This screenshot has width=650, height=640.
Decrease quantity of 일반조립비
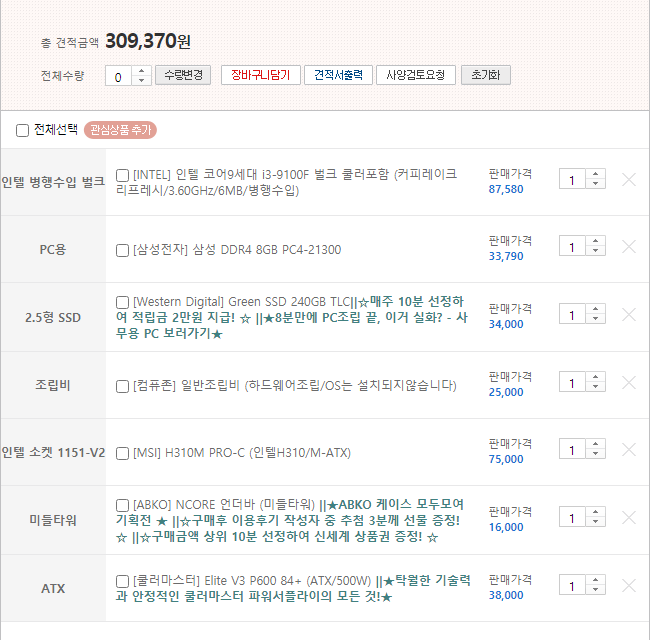596,386
